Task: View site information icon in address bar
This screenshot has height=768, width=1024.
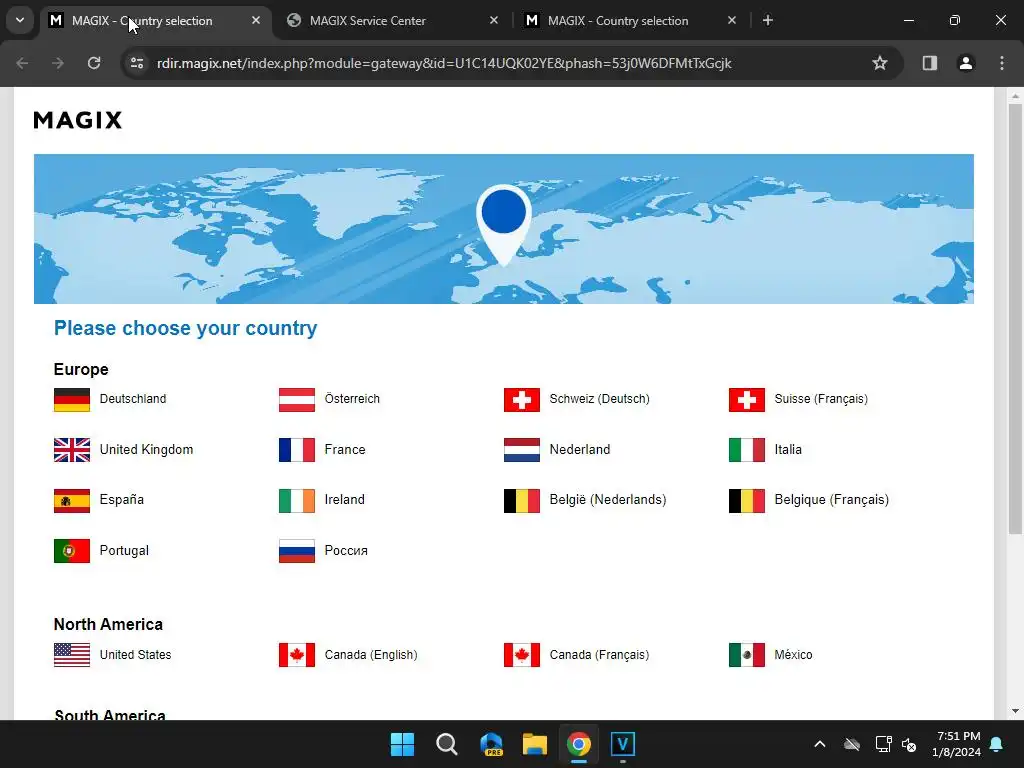Action: (x=136, y=63)
